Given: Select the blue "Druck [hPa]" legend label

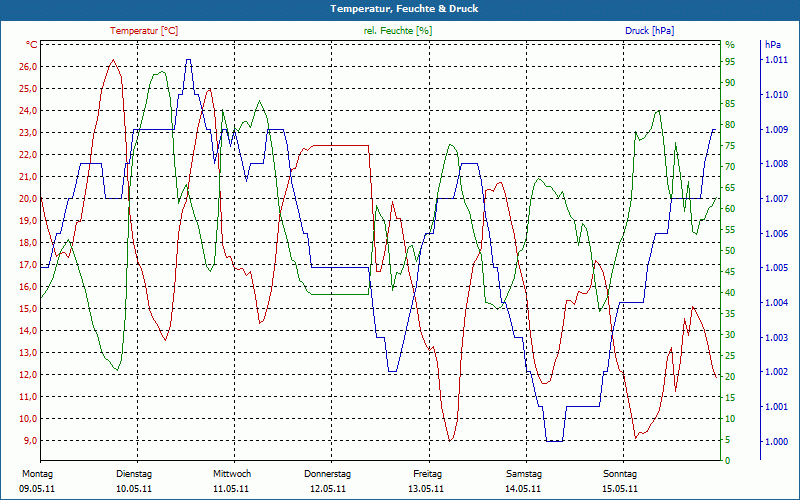Looking at the screenshot, I should [x=649, y=31].
